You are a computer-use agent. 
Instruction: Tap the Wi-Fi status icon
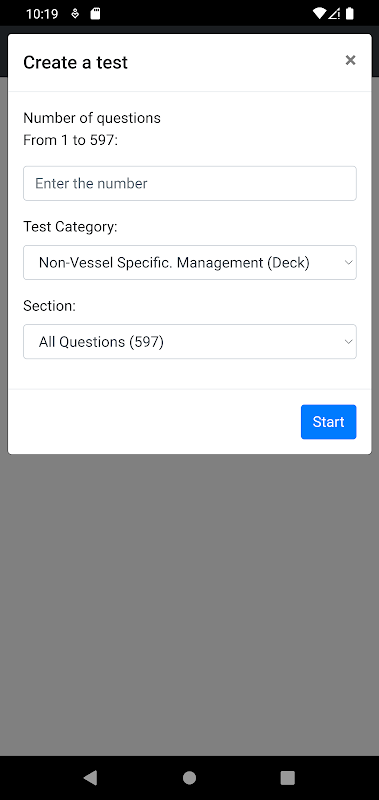pos(319,14)
